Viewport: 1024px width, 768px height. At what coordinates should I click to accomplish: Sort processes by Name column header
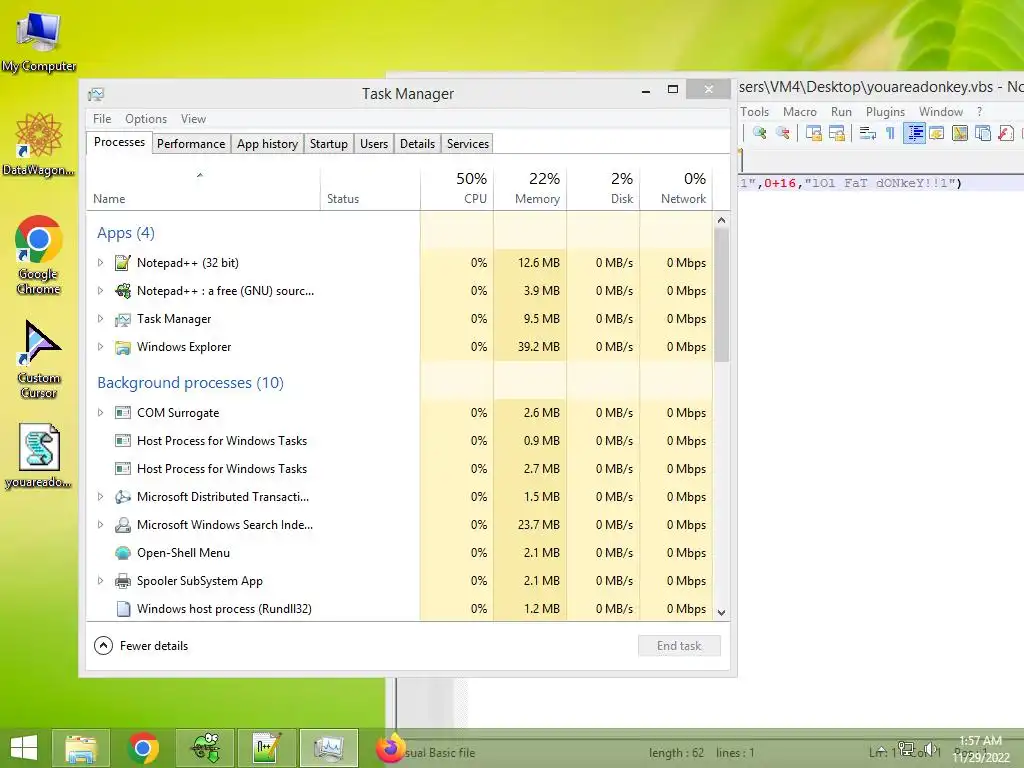203,189
